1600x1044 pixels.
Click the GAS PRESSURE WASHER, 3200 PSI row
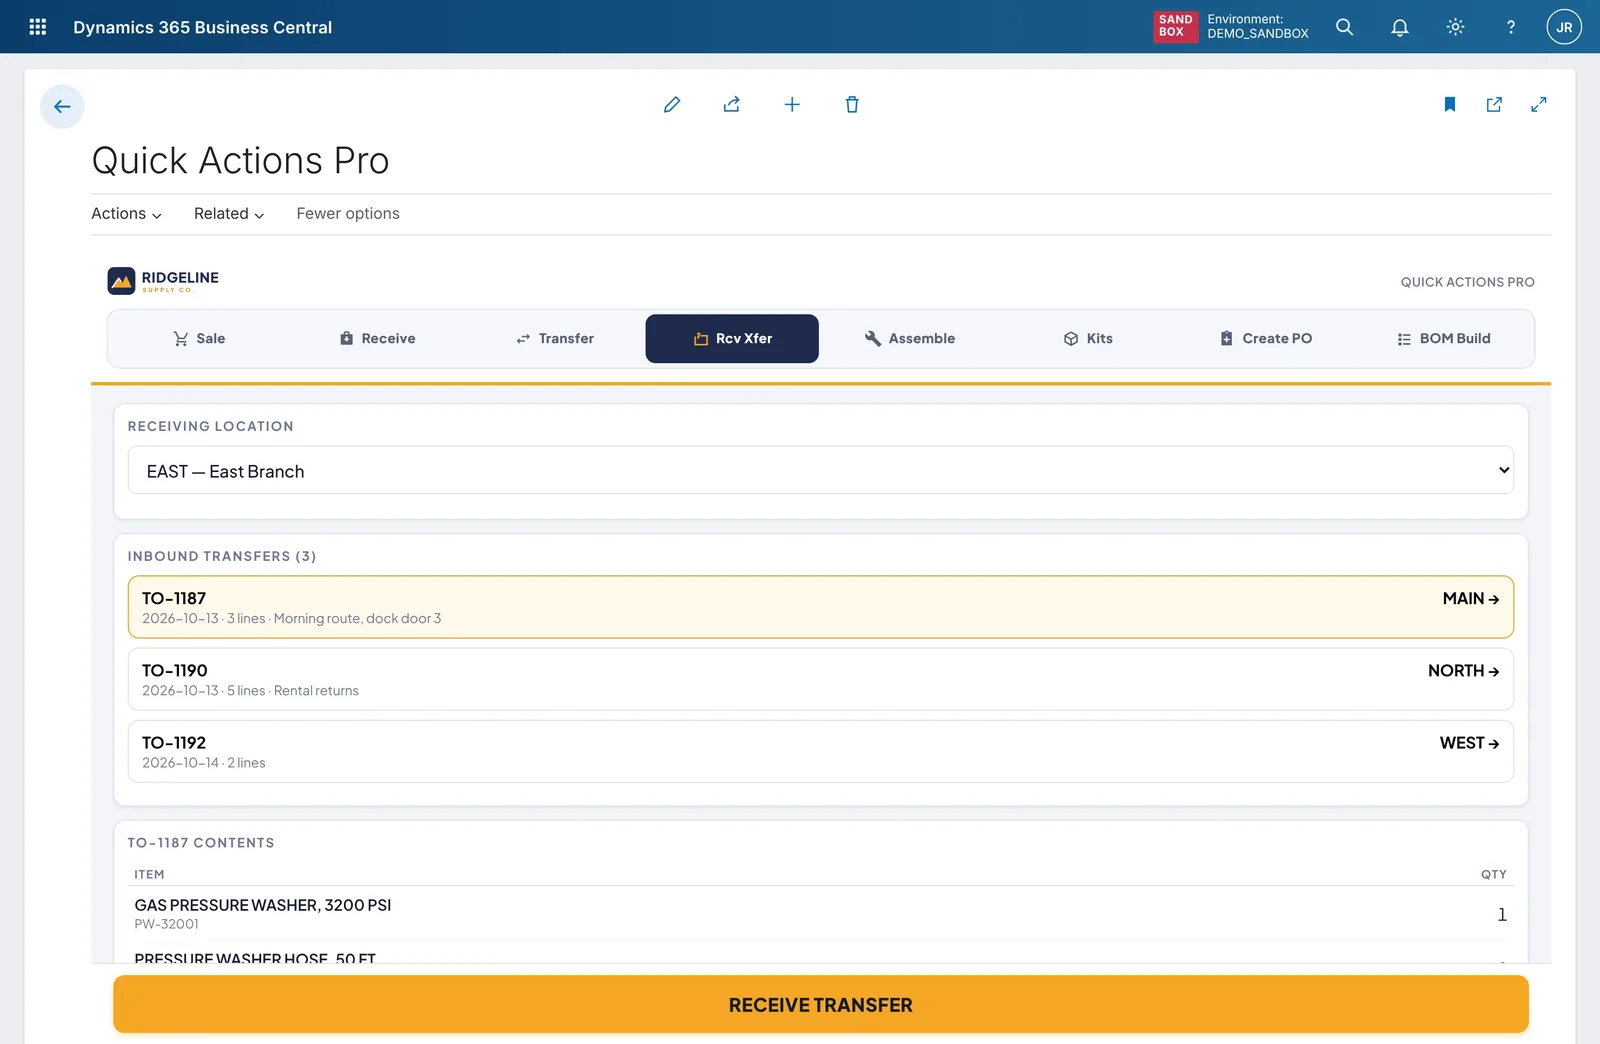pos(820,913)
